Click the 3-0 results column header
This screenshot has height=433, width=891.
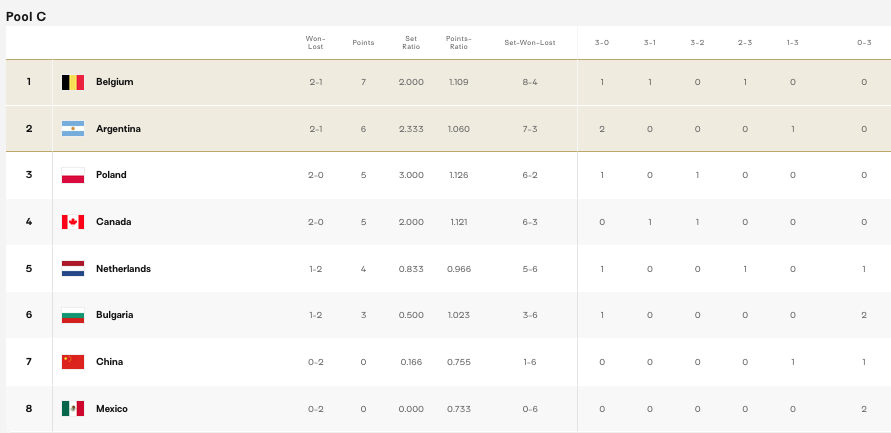(601, 43)
